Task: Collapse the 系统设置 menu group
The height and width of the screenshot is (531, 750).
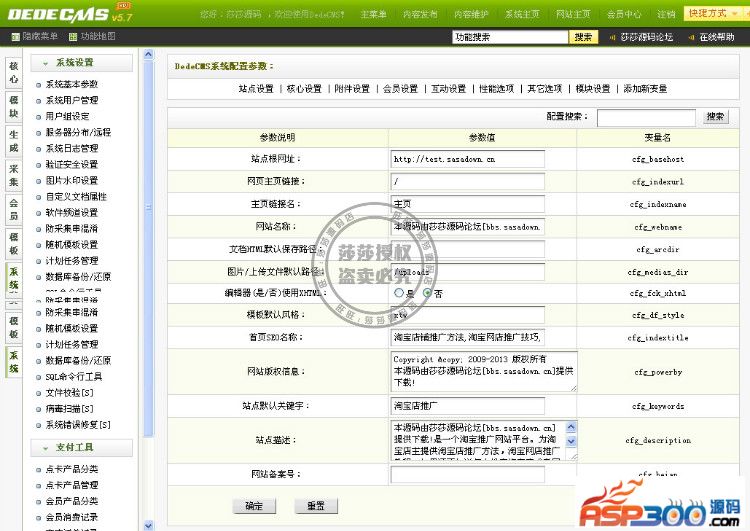Action: point(81,63)
